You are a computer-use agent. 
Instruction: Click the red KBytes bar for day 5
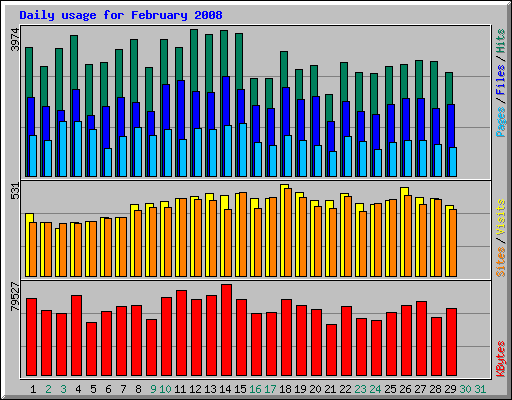(91, 349)
